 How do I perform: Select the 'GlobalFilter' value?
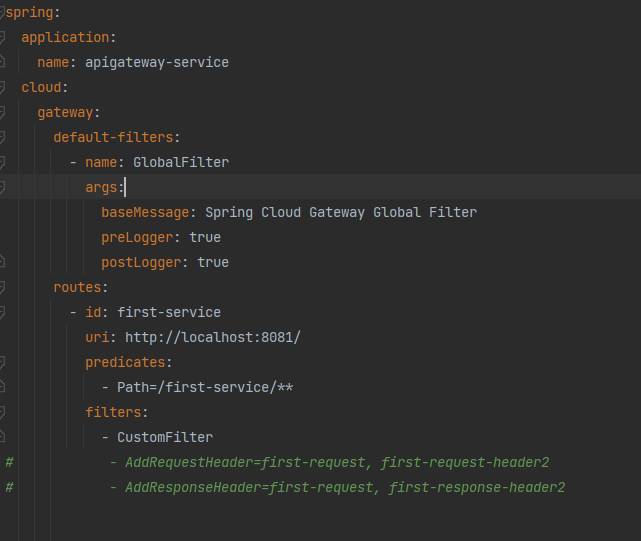pos(181,162)
